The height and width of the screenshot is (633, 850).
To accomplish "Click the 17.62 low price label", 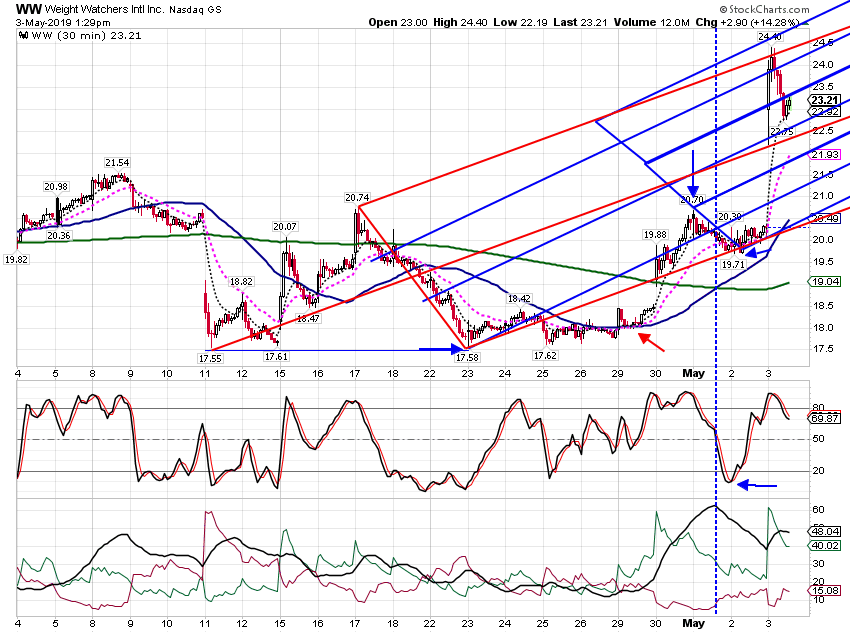I will [545, 356].
